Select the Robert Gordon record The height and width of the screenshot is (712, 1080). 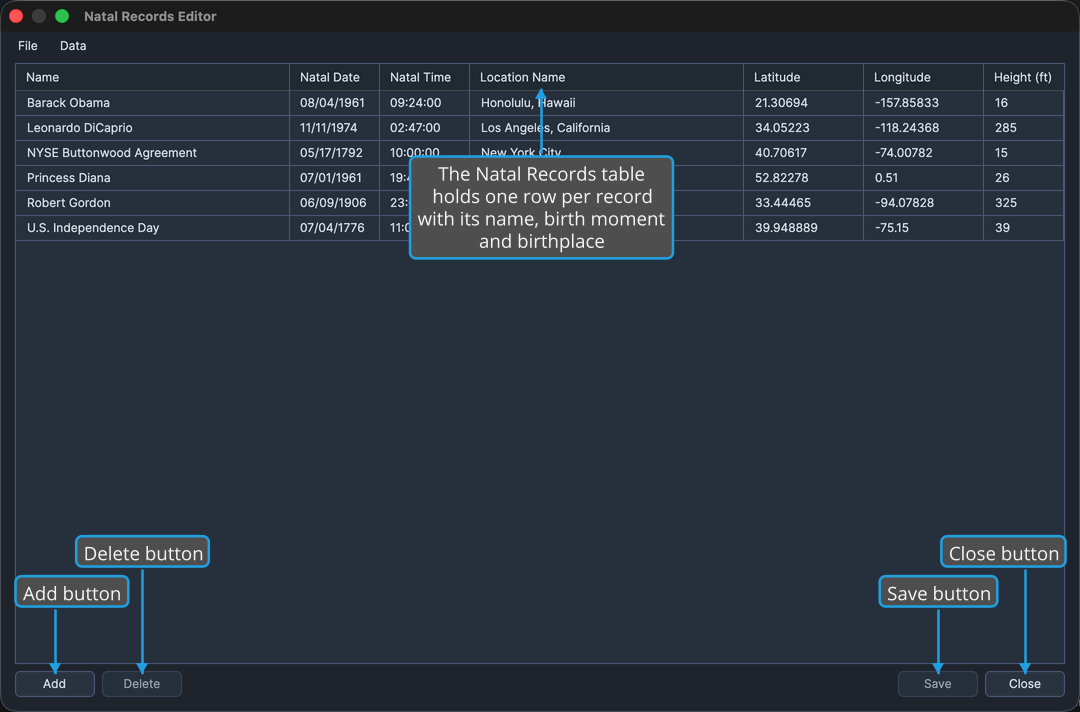tap(540, 202)
